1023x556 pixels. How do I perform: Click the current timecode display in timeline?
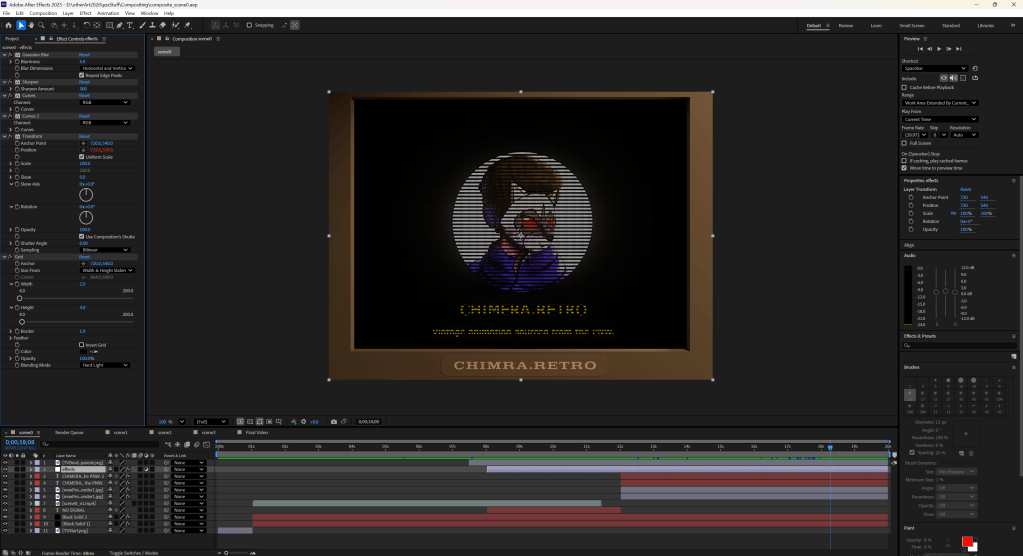[20, 442]
